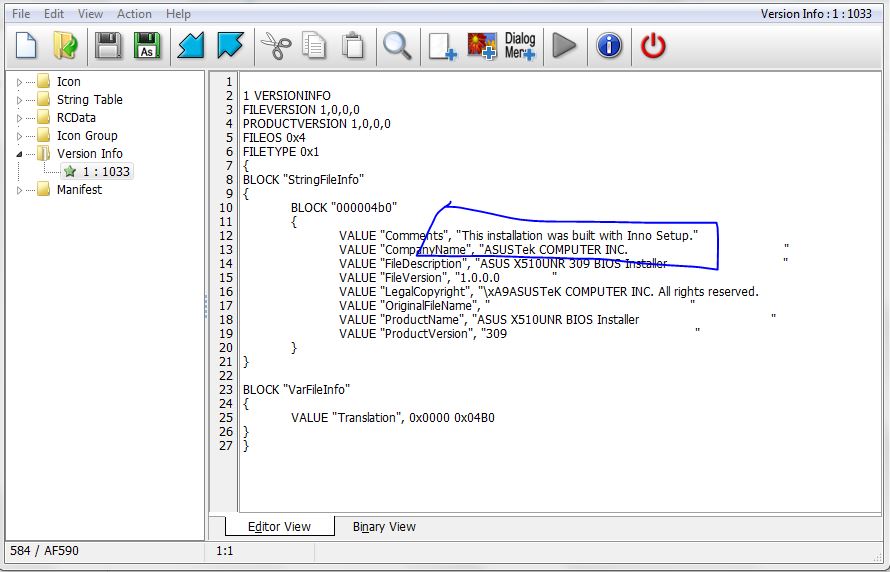Click the 1:1 cursor position status
The width and height of the screenshot is (890, 572).
pyautogui.click(x=225, y=550)
